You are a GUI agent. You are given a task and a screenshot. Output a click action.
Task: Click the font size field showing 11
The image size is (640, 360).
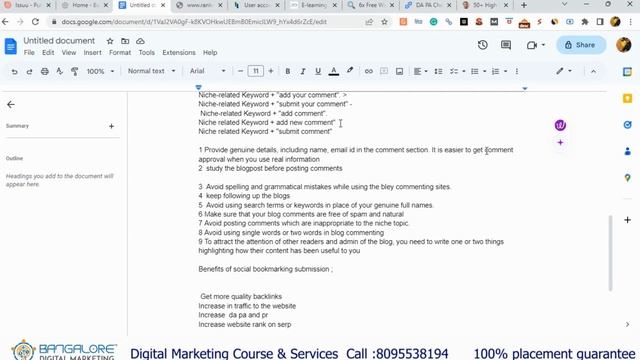(x=256, y=71)
